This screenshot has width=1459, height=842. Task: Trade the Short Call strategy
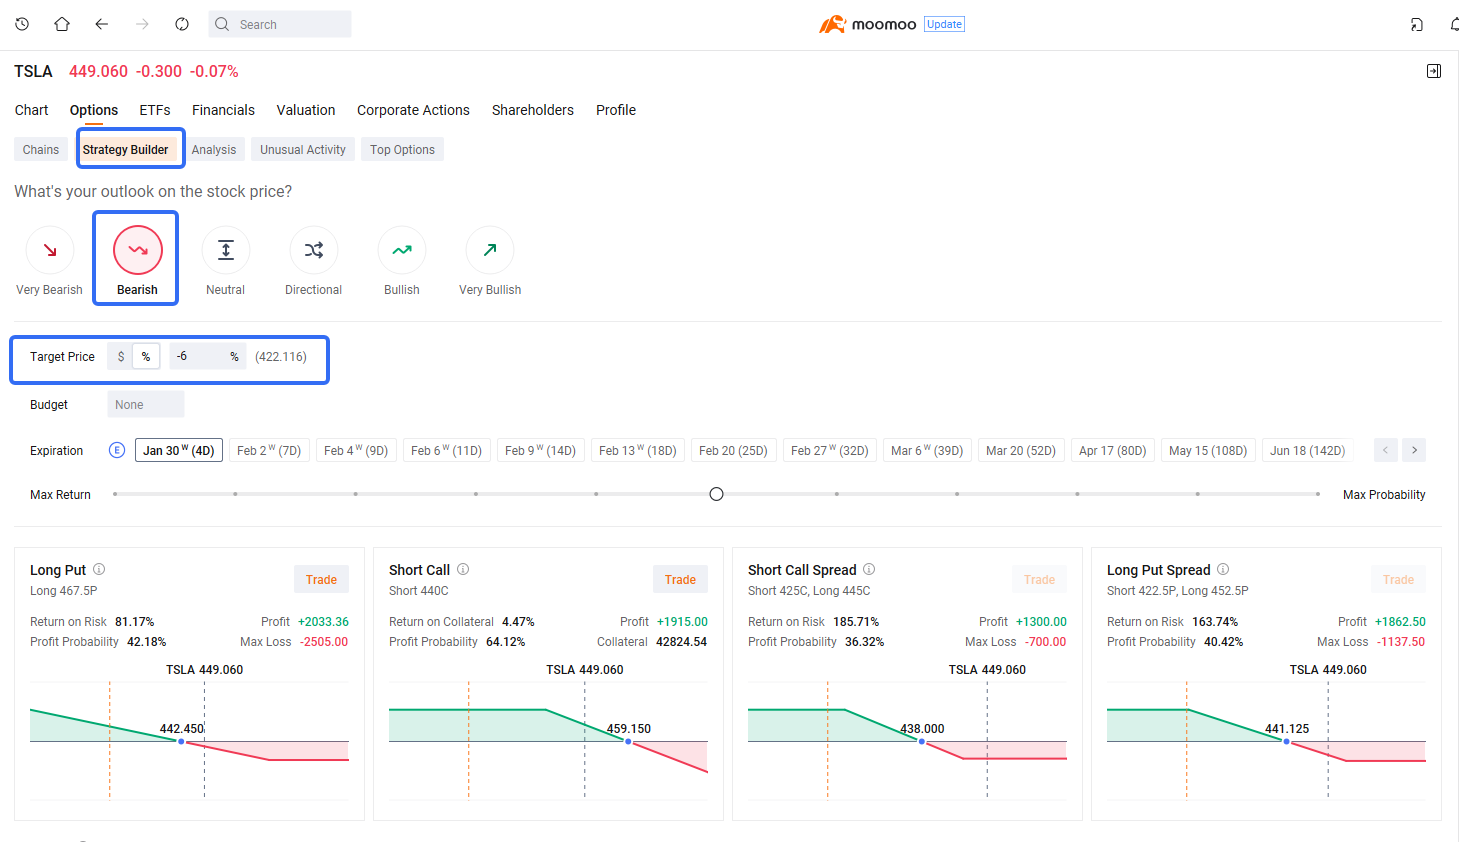click(x=680, y=579)
